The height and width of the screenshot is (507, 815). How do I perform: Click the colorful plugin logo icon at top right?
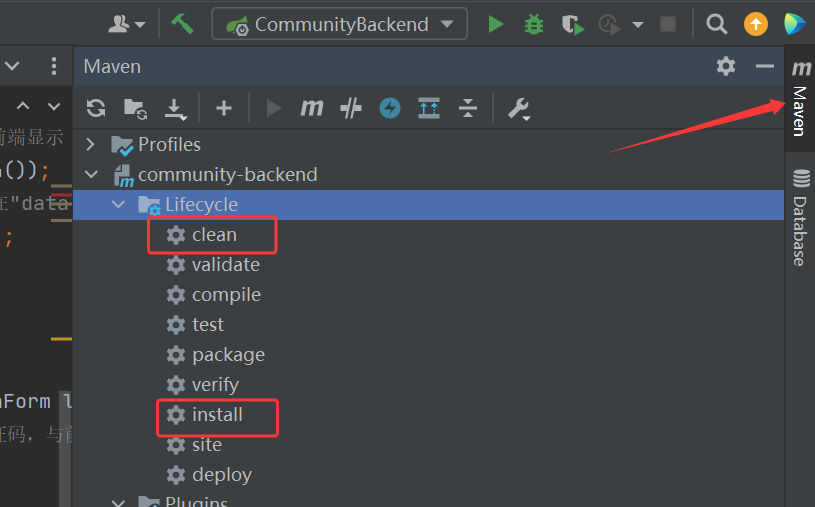[x=794, y=24]
